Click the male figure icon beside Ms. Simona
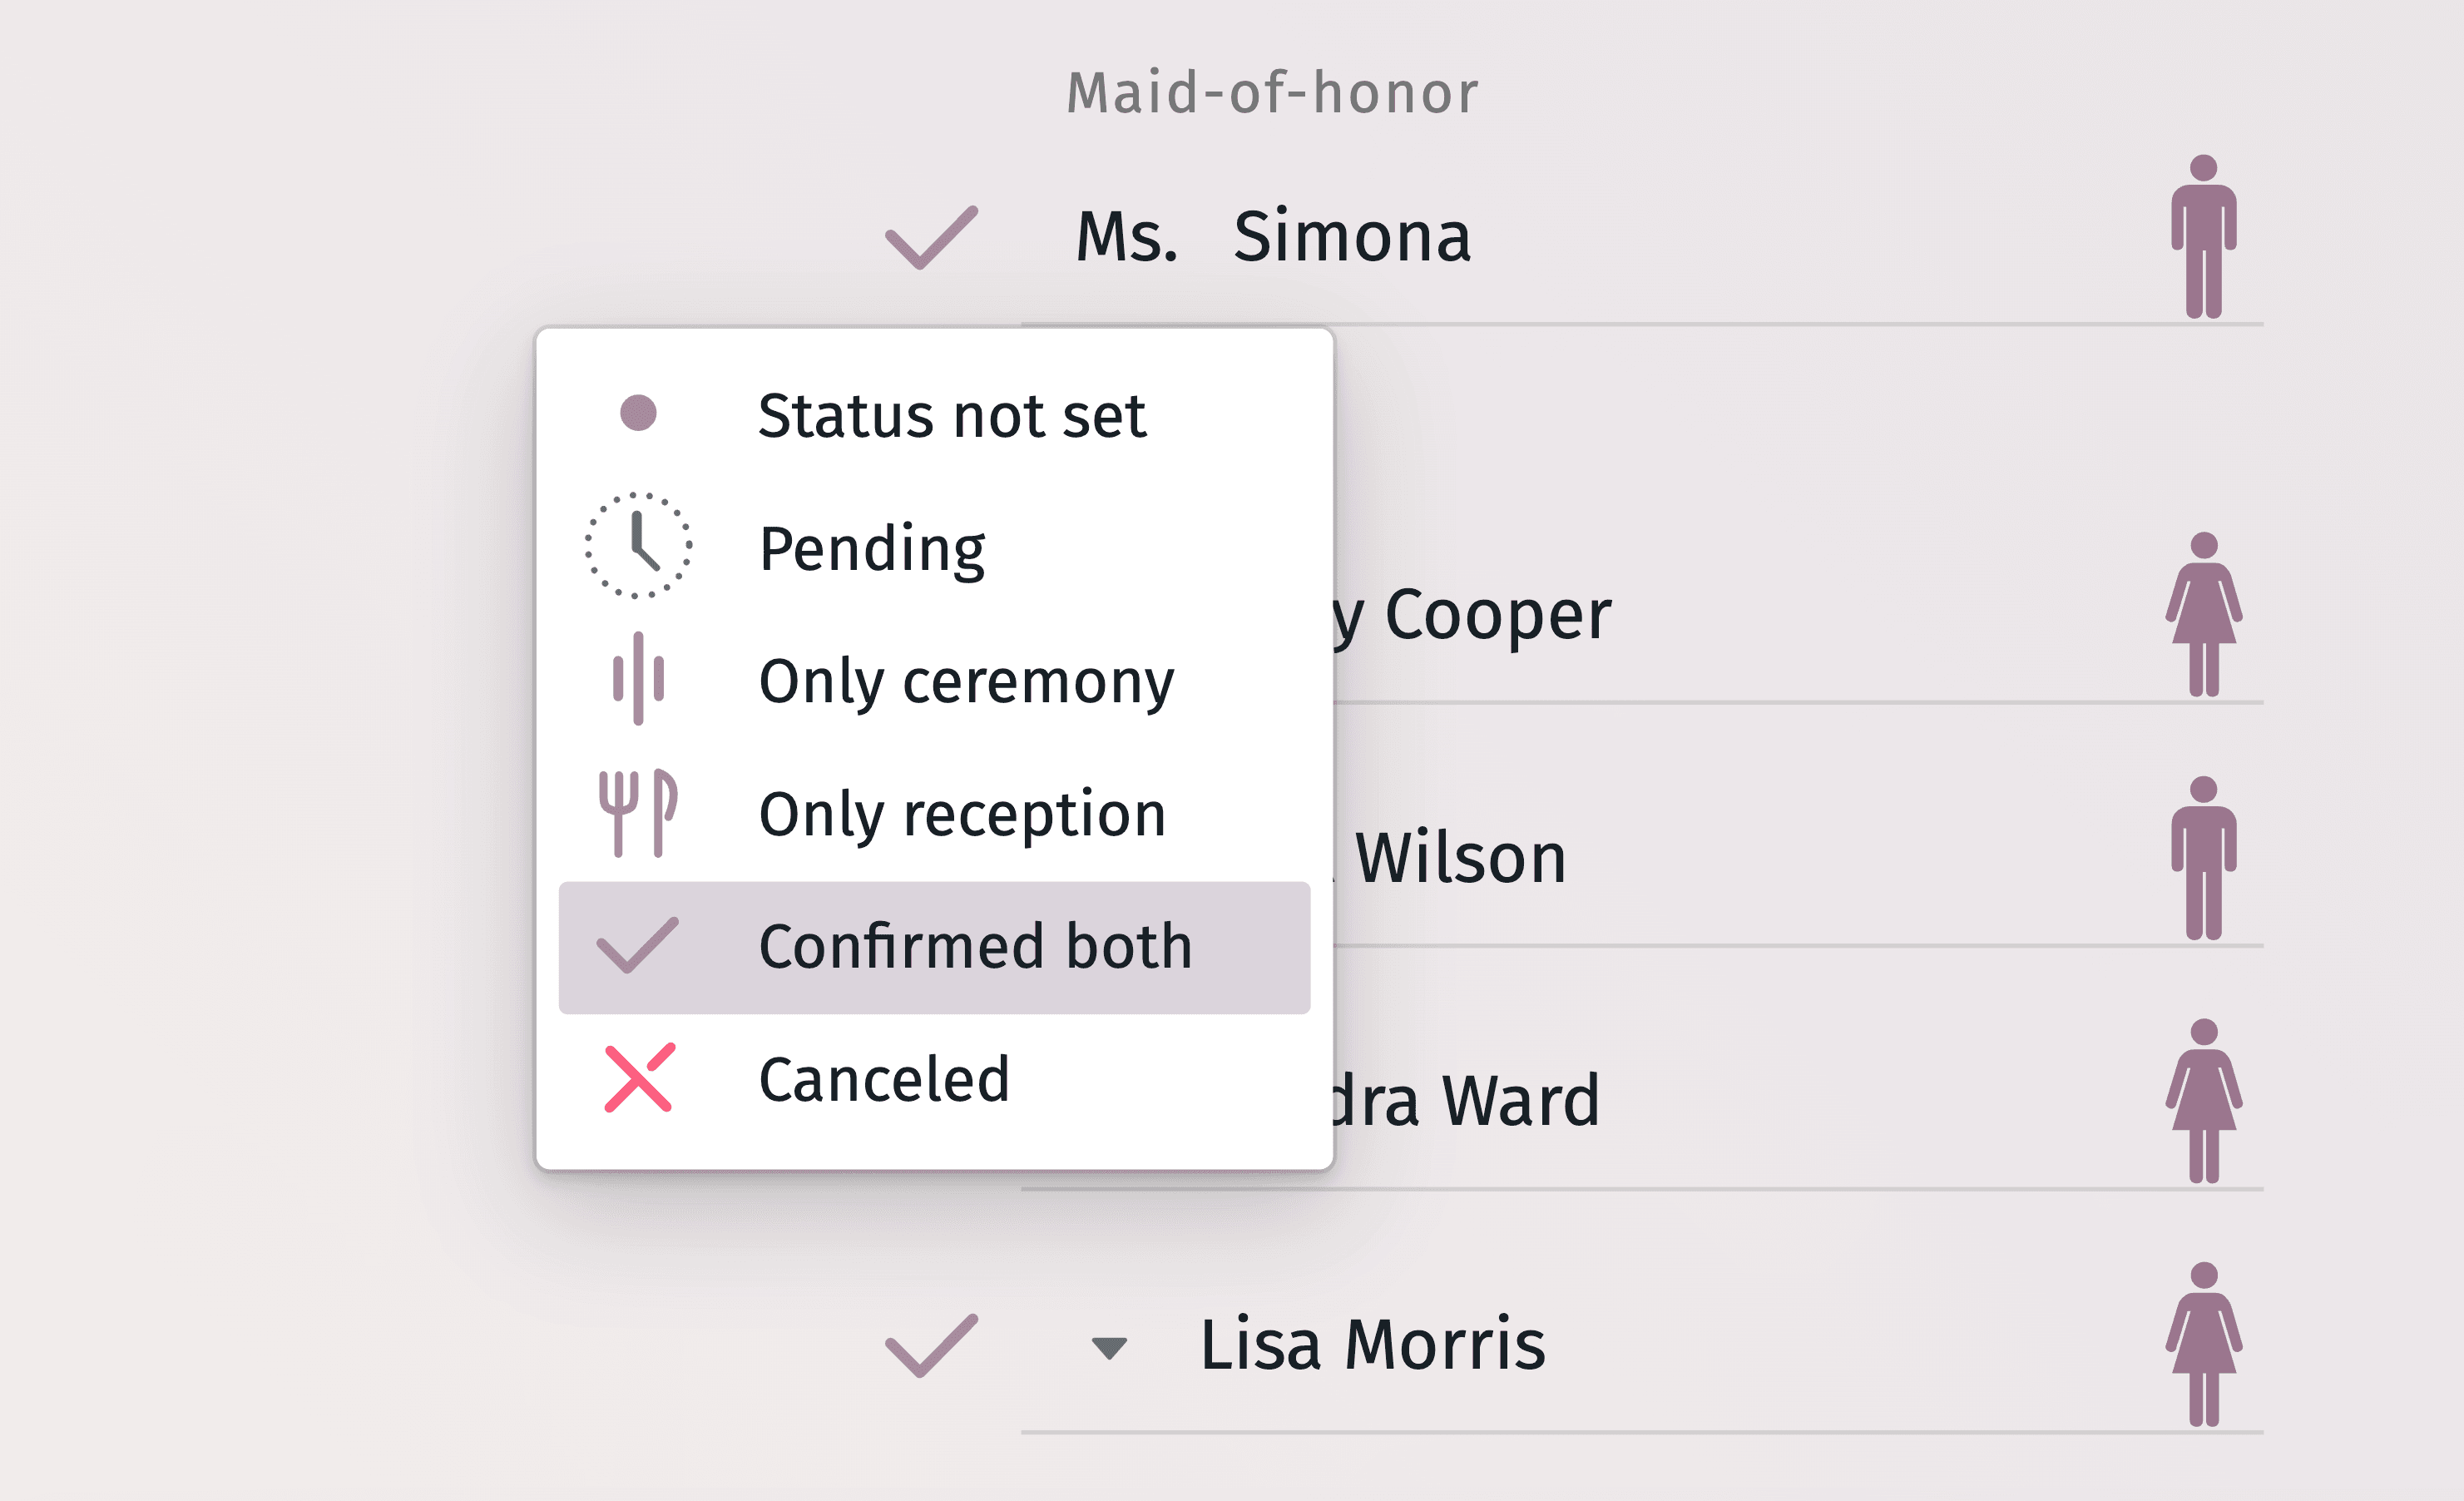Viewport: 2464px width, 1501px height. 2203,237
